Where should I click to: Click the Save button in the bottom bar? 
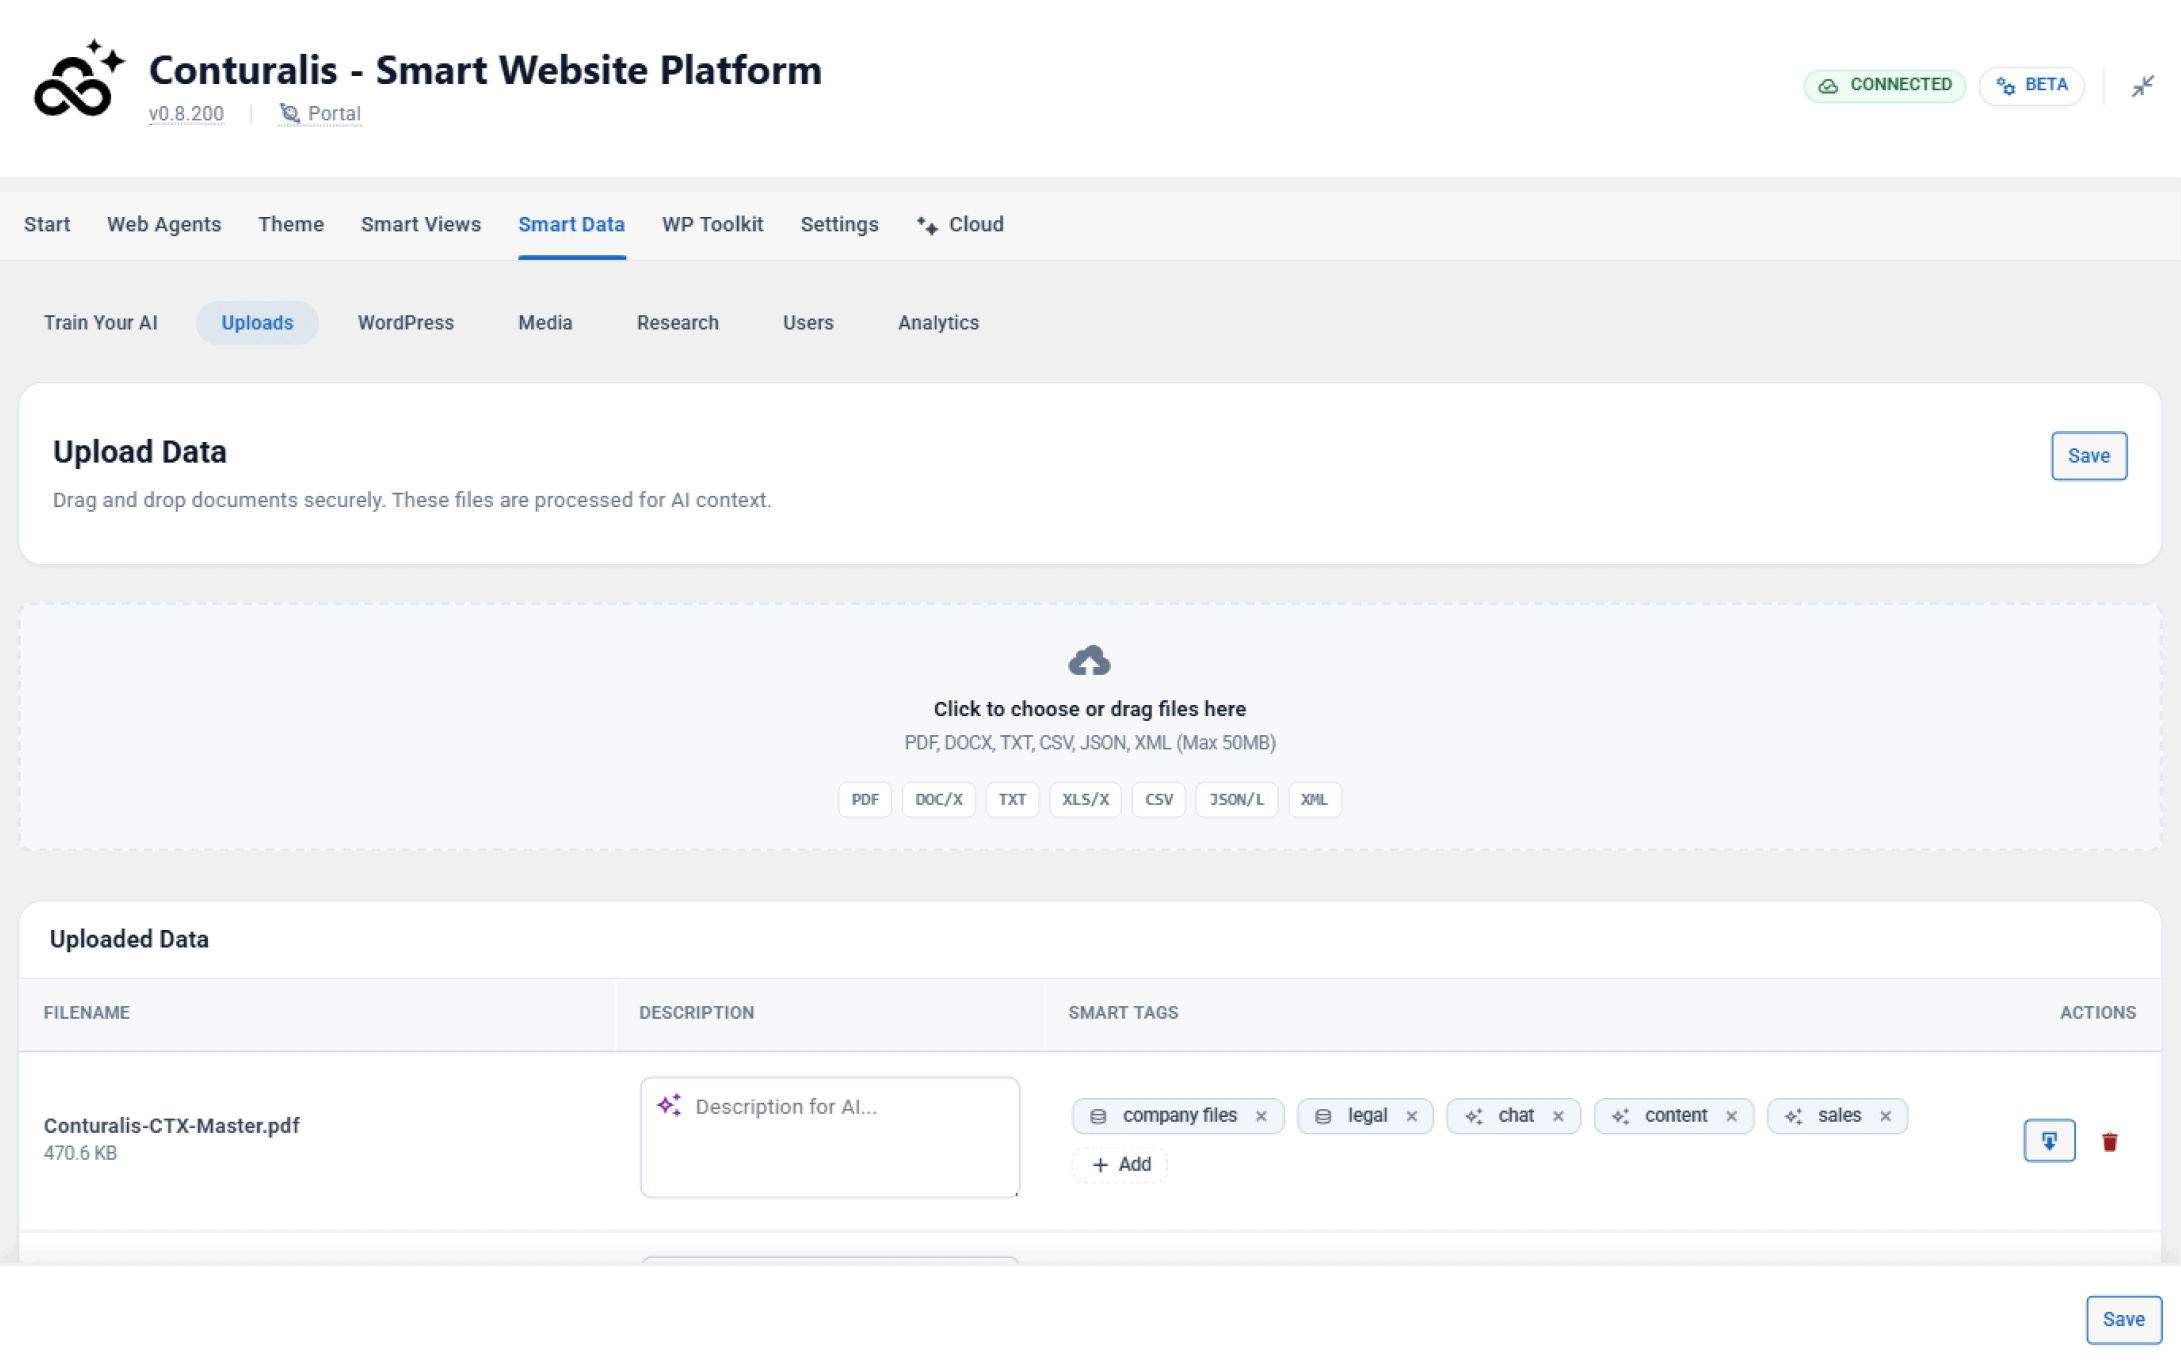[2123, 1319]
